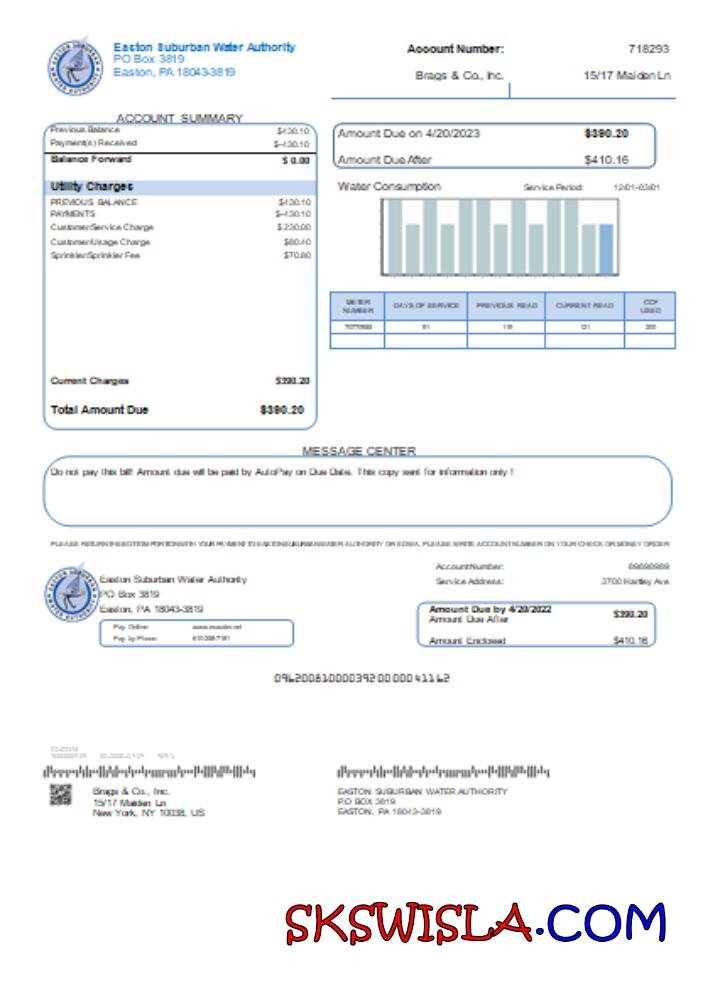
Task: Click the CURRENT READ column header
Action: click(585, 306)
